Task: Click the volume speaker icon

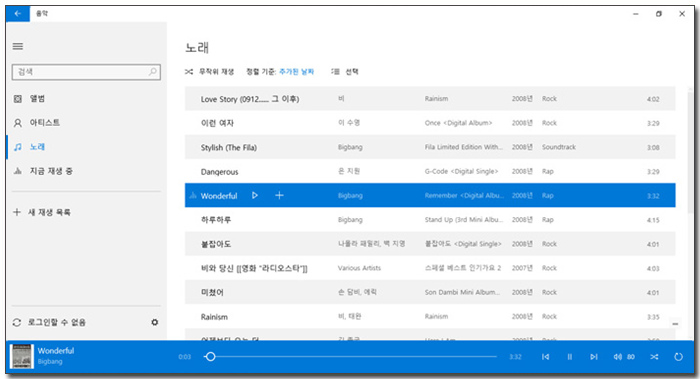Action: click(617, 357)
